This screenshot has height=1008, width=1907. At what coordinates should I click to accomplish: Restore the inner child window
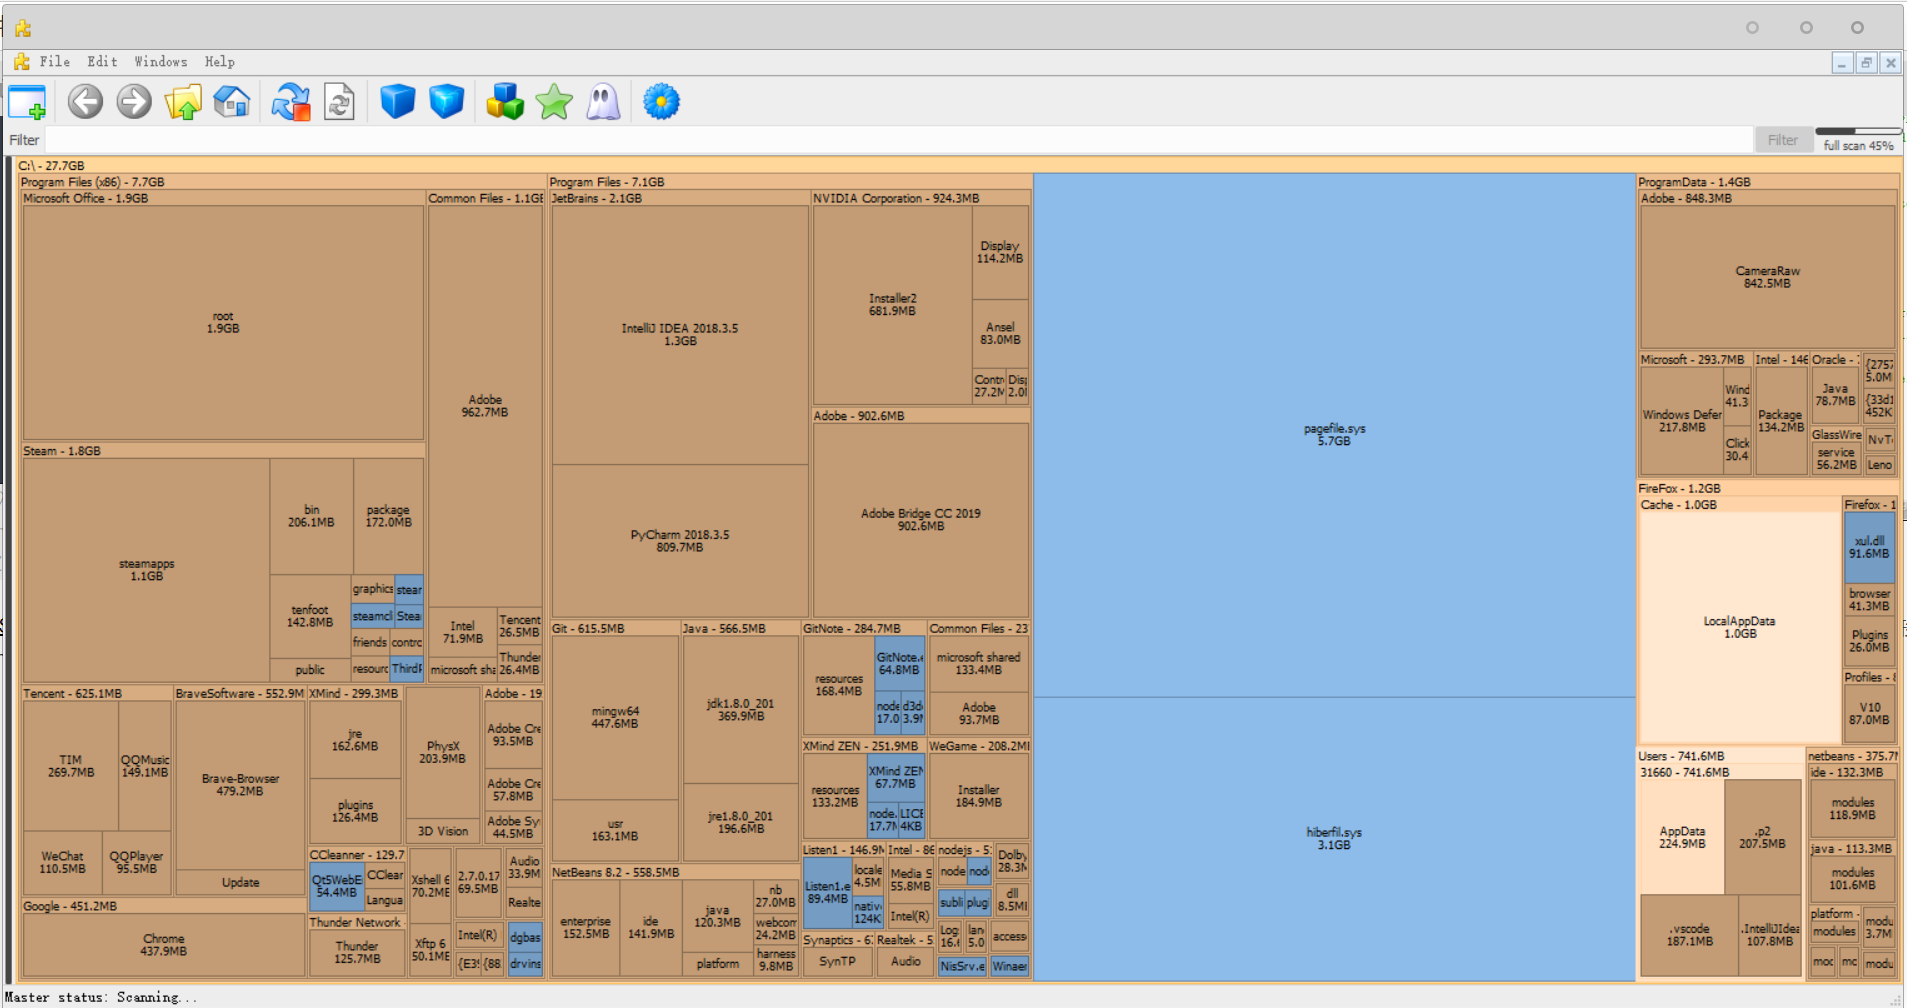[1866, 63]
